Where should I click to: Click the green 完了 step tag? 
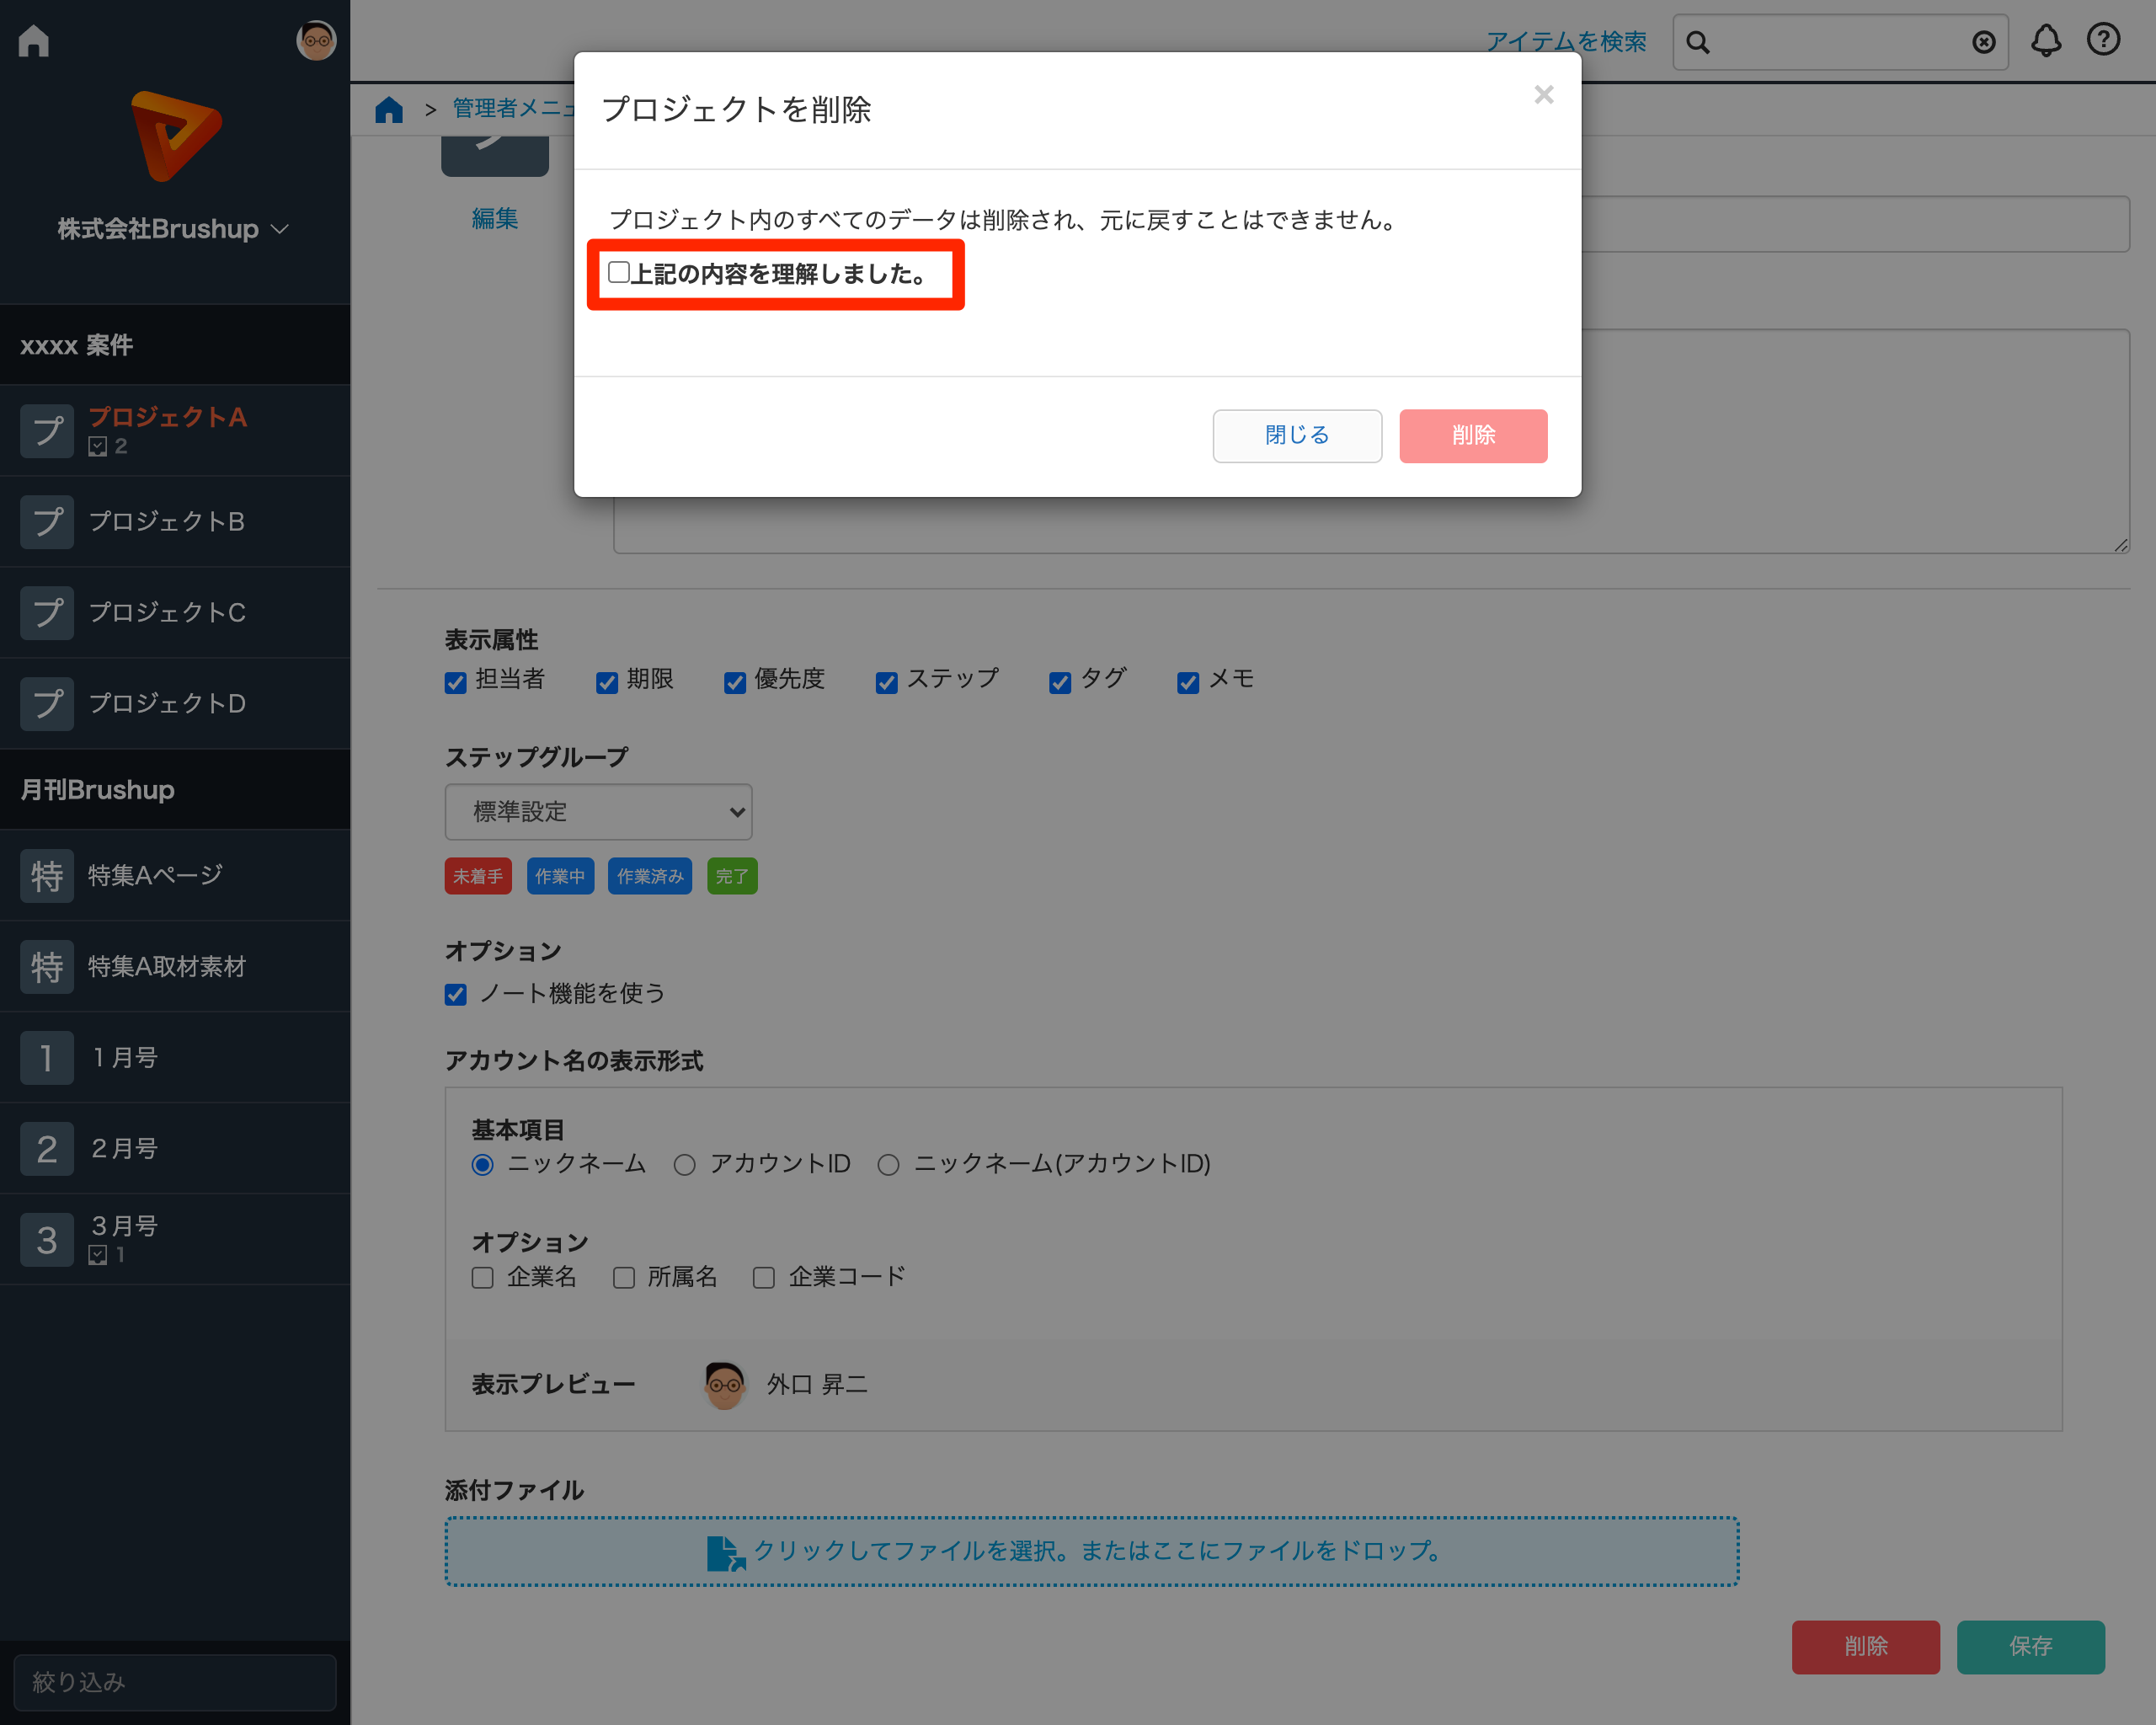[x=732, y=876]
